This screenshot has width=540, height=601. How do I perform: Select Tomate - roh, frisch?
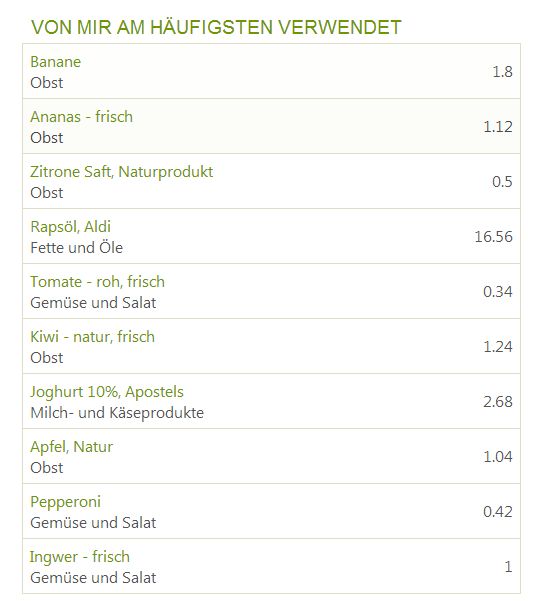click(x=97, y=282)
